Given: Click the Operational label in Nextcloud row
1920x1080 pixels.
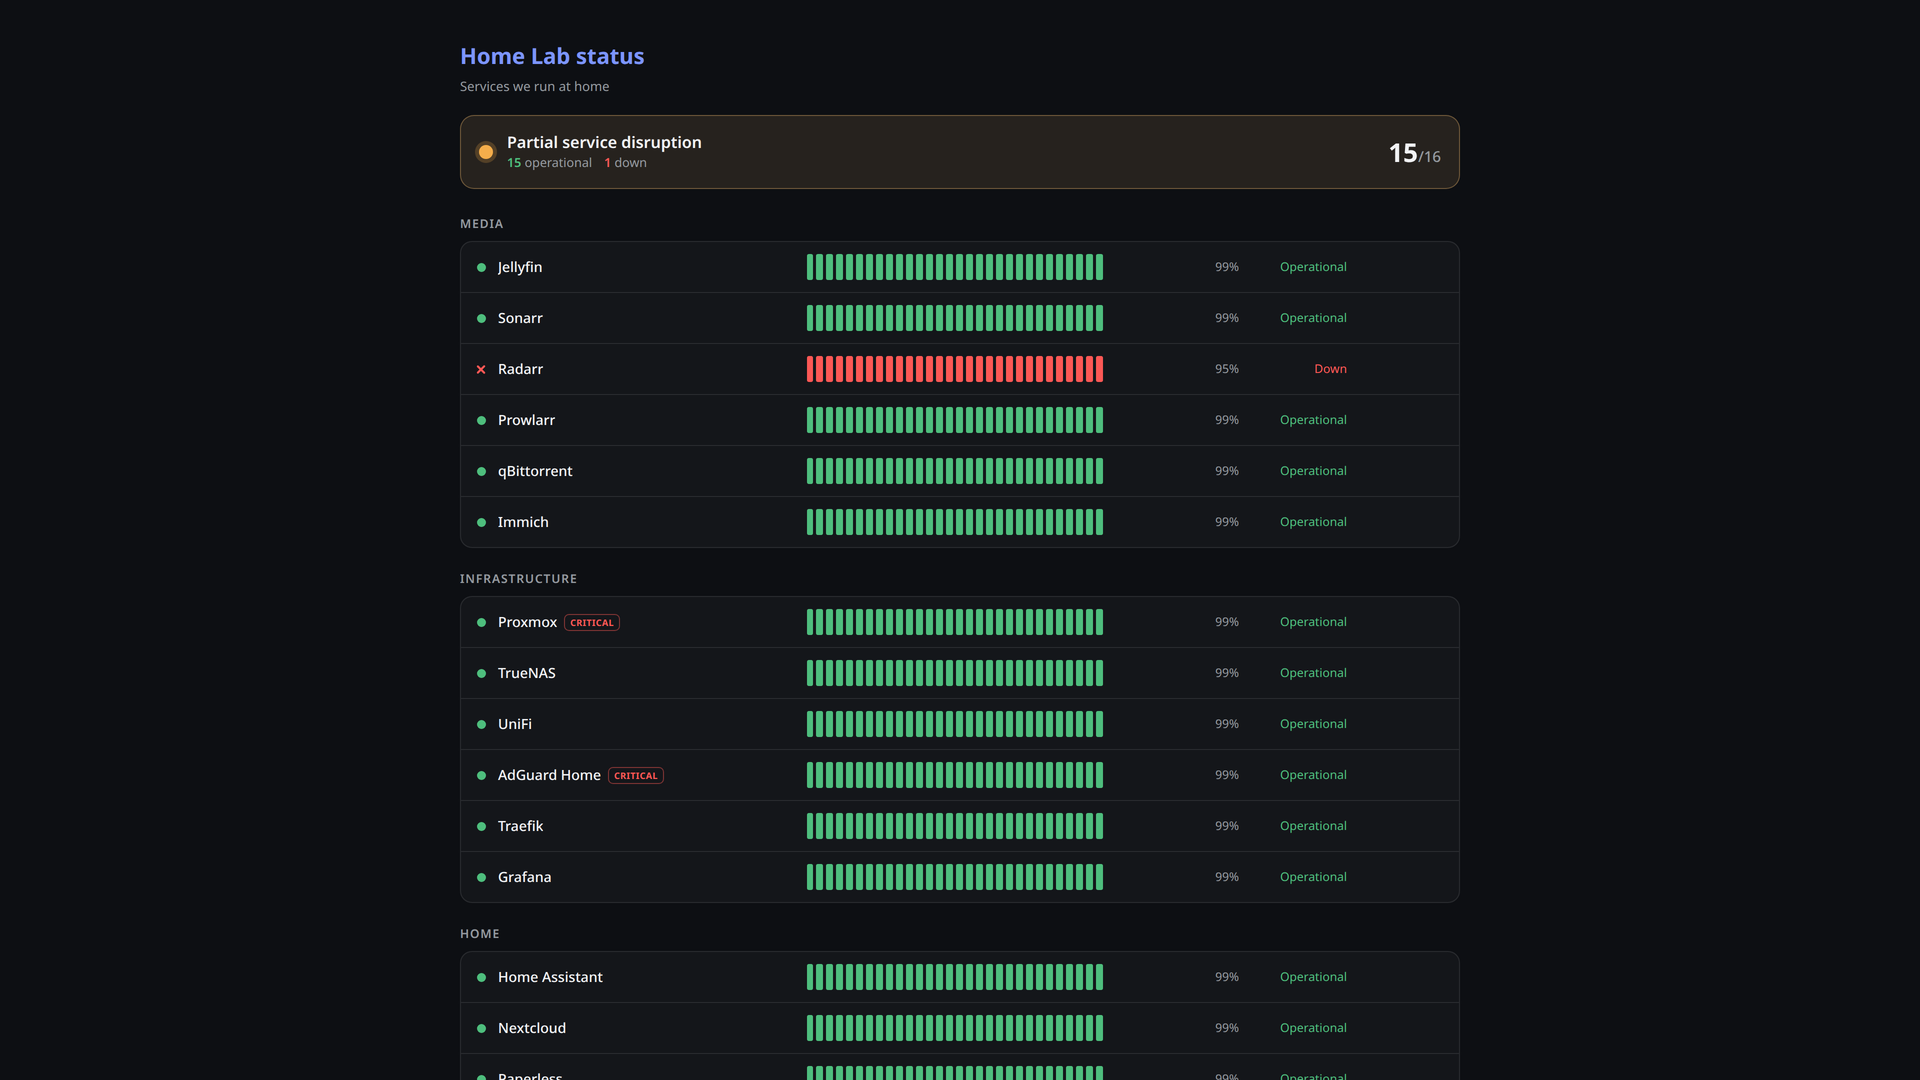Looking at the screenshot, I should [1313, 1028].
